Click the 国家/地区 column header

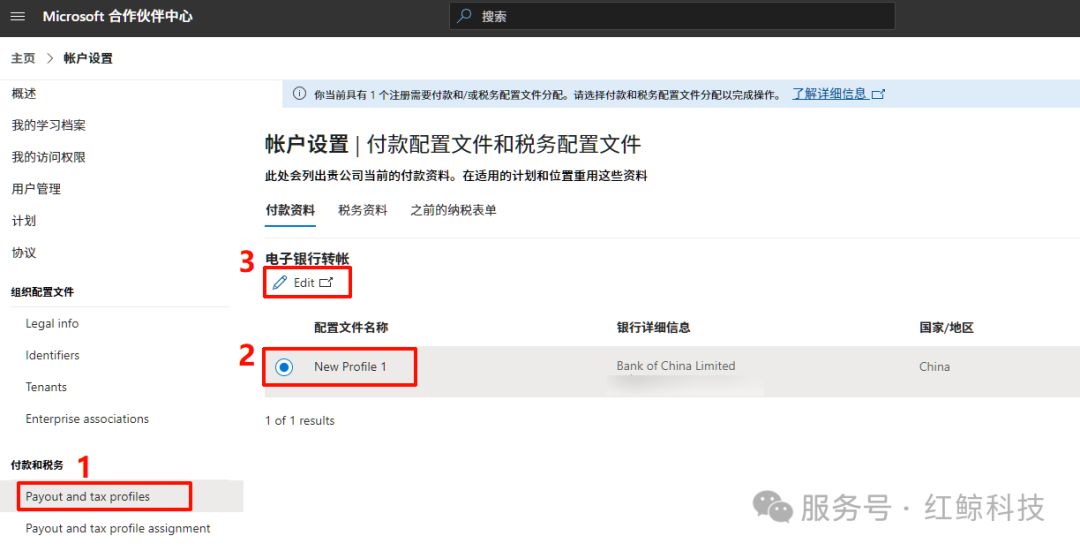(946, 328)
